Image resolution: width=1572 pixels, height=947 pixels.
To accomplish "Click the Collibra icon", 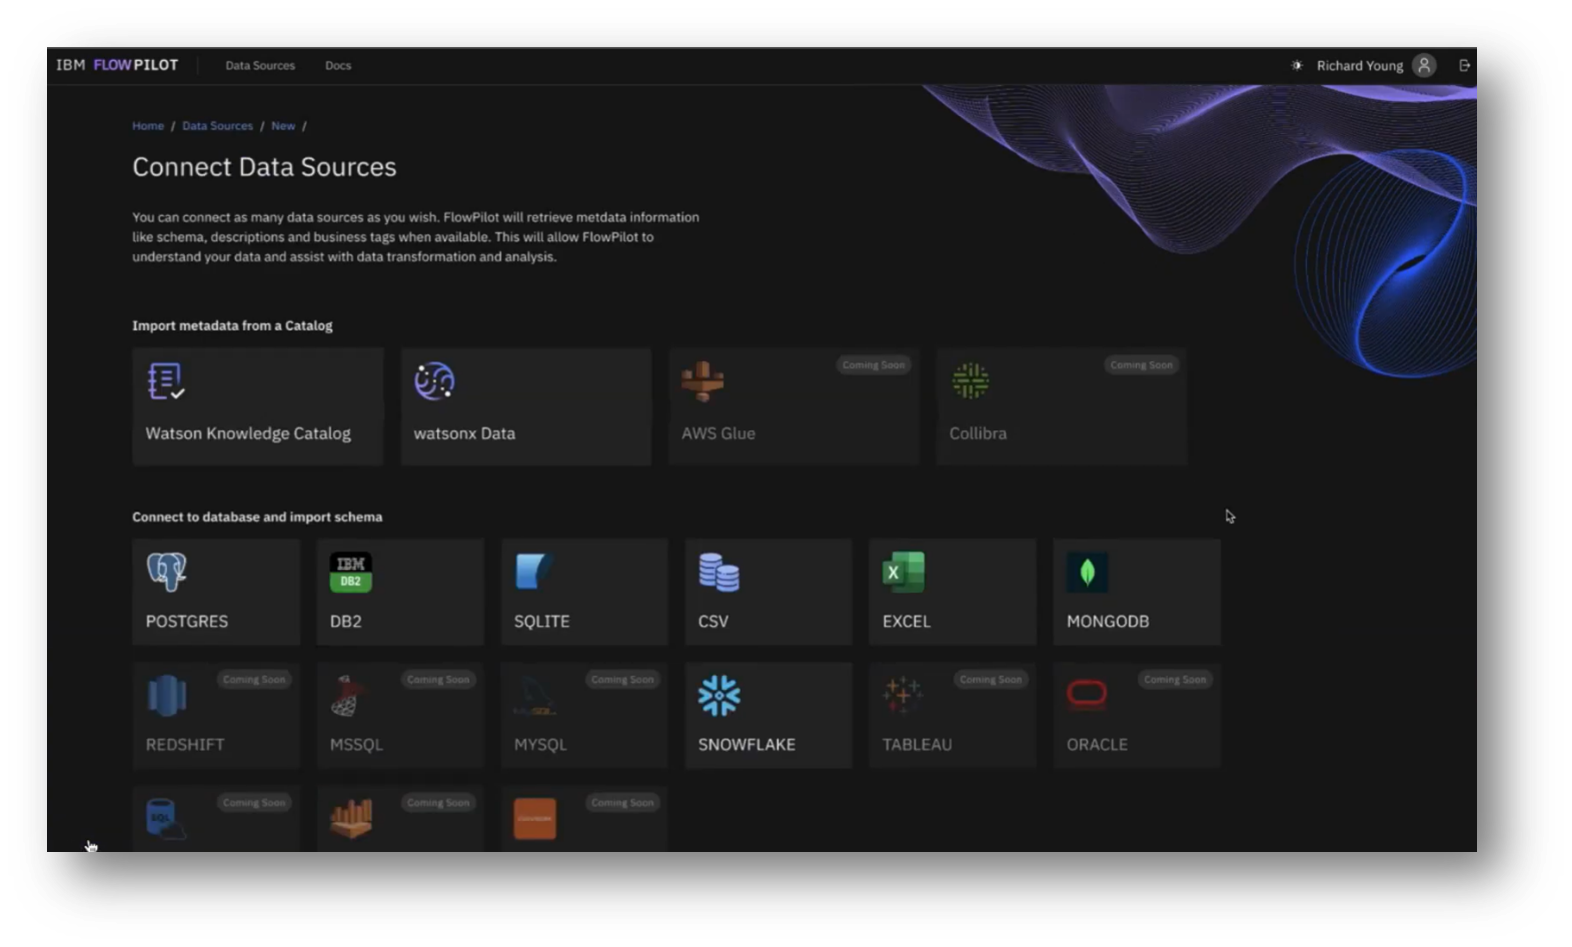I will pyautogui.click(x=970, y=381).
